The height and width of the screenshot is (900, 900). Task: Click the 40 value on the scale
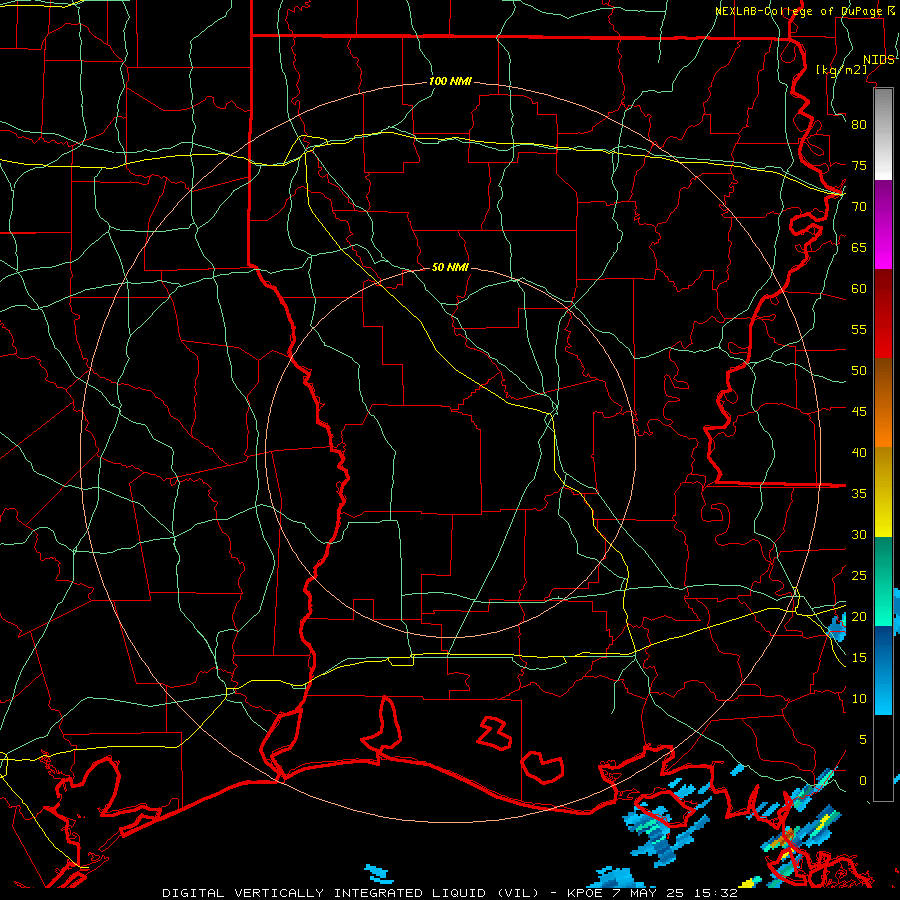click(859, 452)
